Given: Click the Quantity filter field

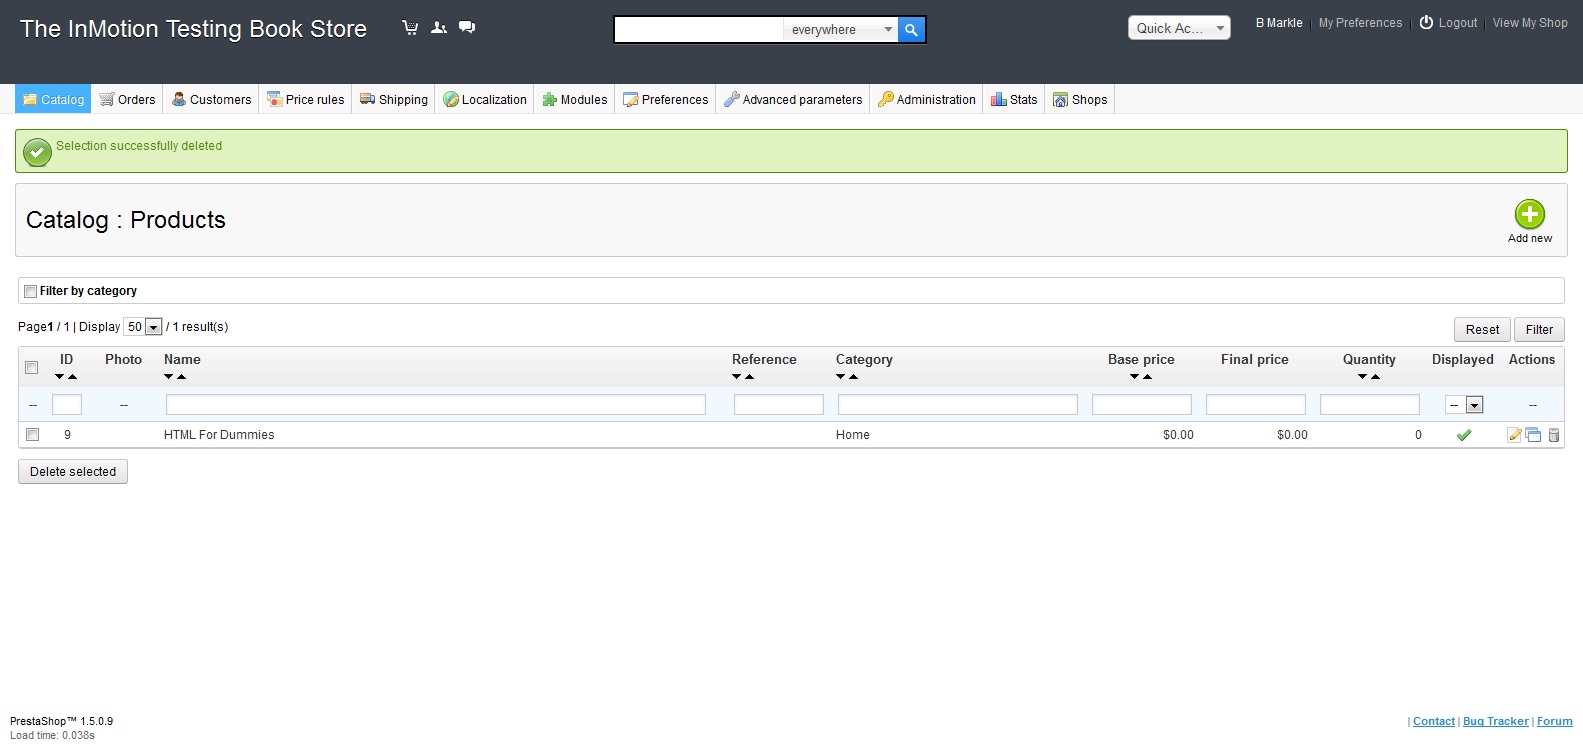Looking at the screenshot, I should point(1370,405).
